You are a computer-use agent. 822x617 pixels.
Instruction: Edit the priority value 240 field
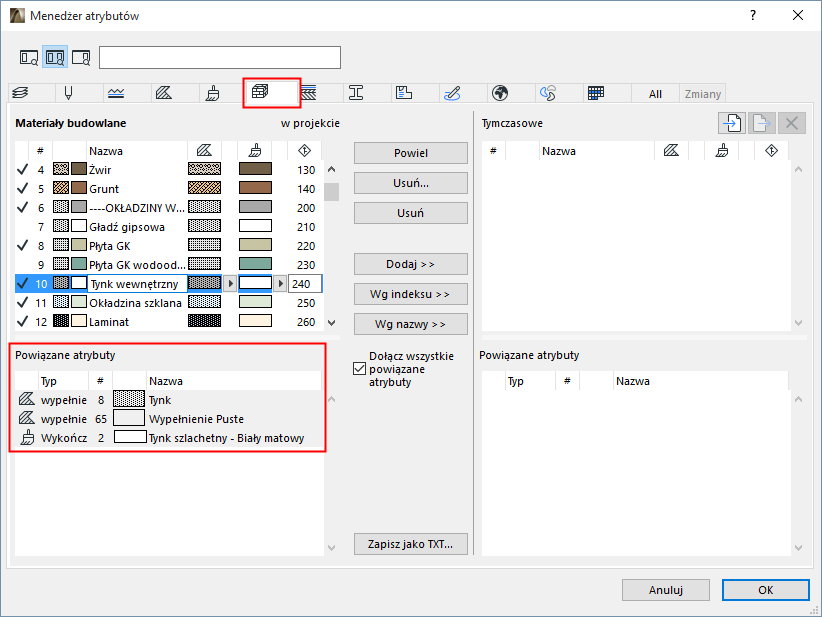[305, 284]
